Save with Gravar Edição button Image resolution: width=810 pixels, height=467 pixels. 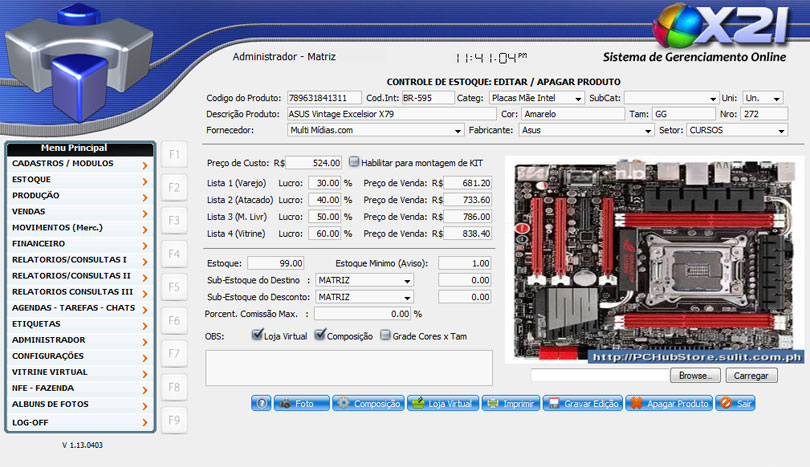click(581, 403)
